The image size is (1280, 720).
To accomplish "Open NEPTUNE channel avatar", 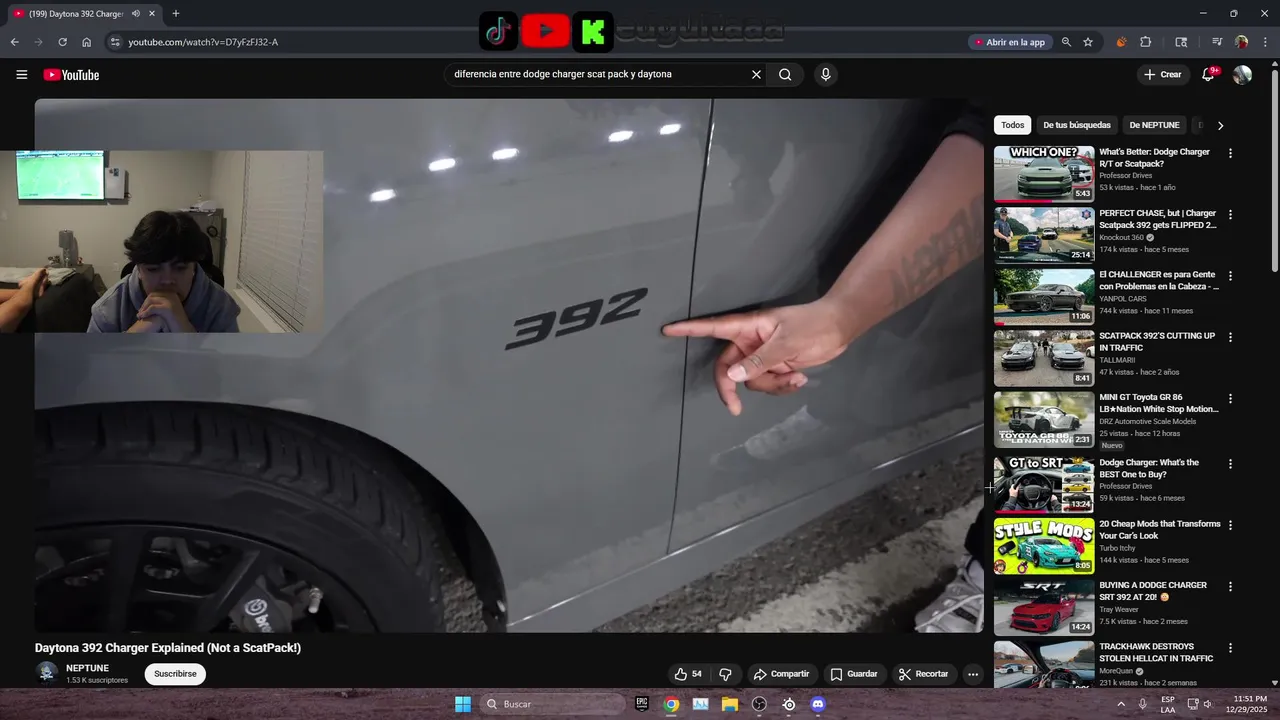I will [47, 673].
